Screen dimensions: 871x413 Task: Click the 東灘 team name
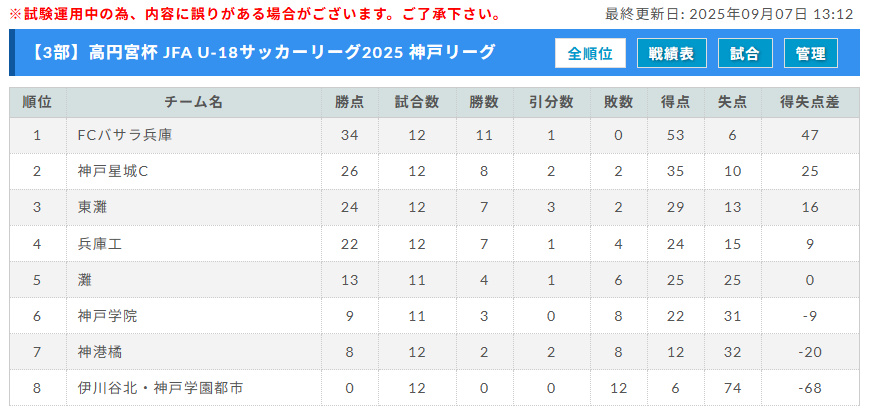click(x=93, y=207)
